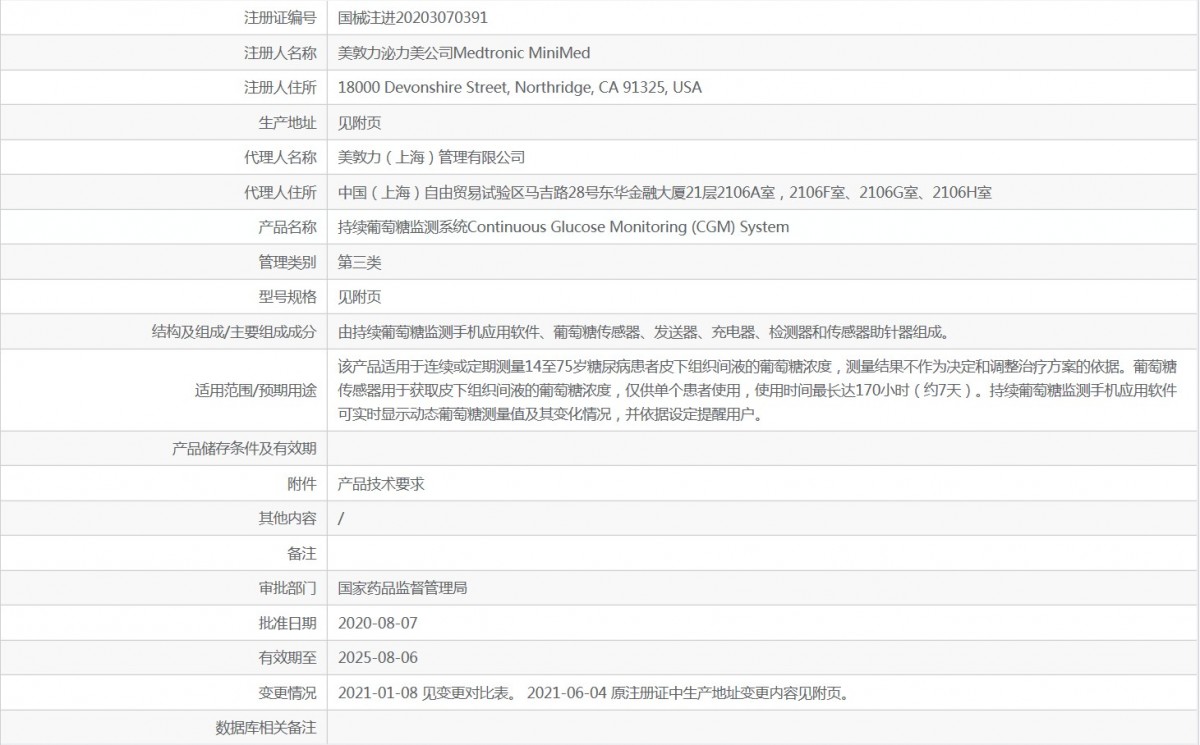Select the agent name 美敦力(上海)管理有限公司
The width and height of the screenshot is (1200, 745).
(431, 157)
